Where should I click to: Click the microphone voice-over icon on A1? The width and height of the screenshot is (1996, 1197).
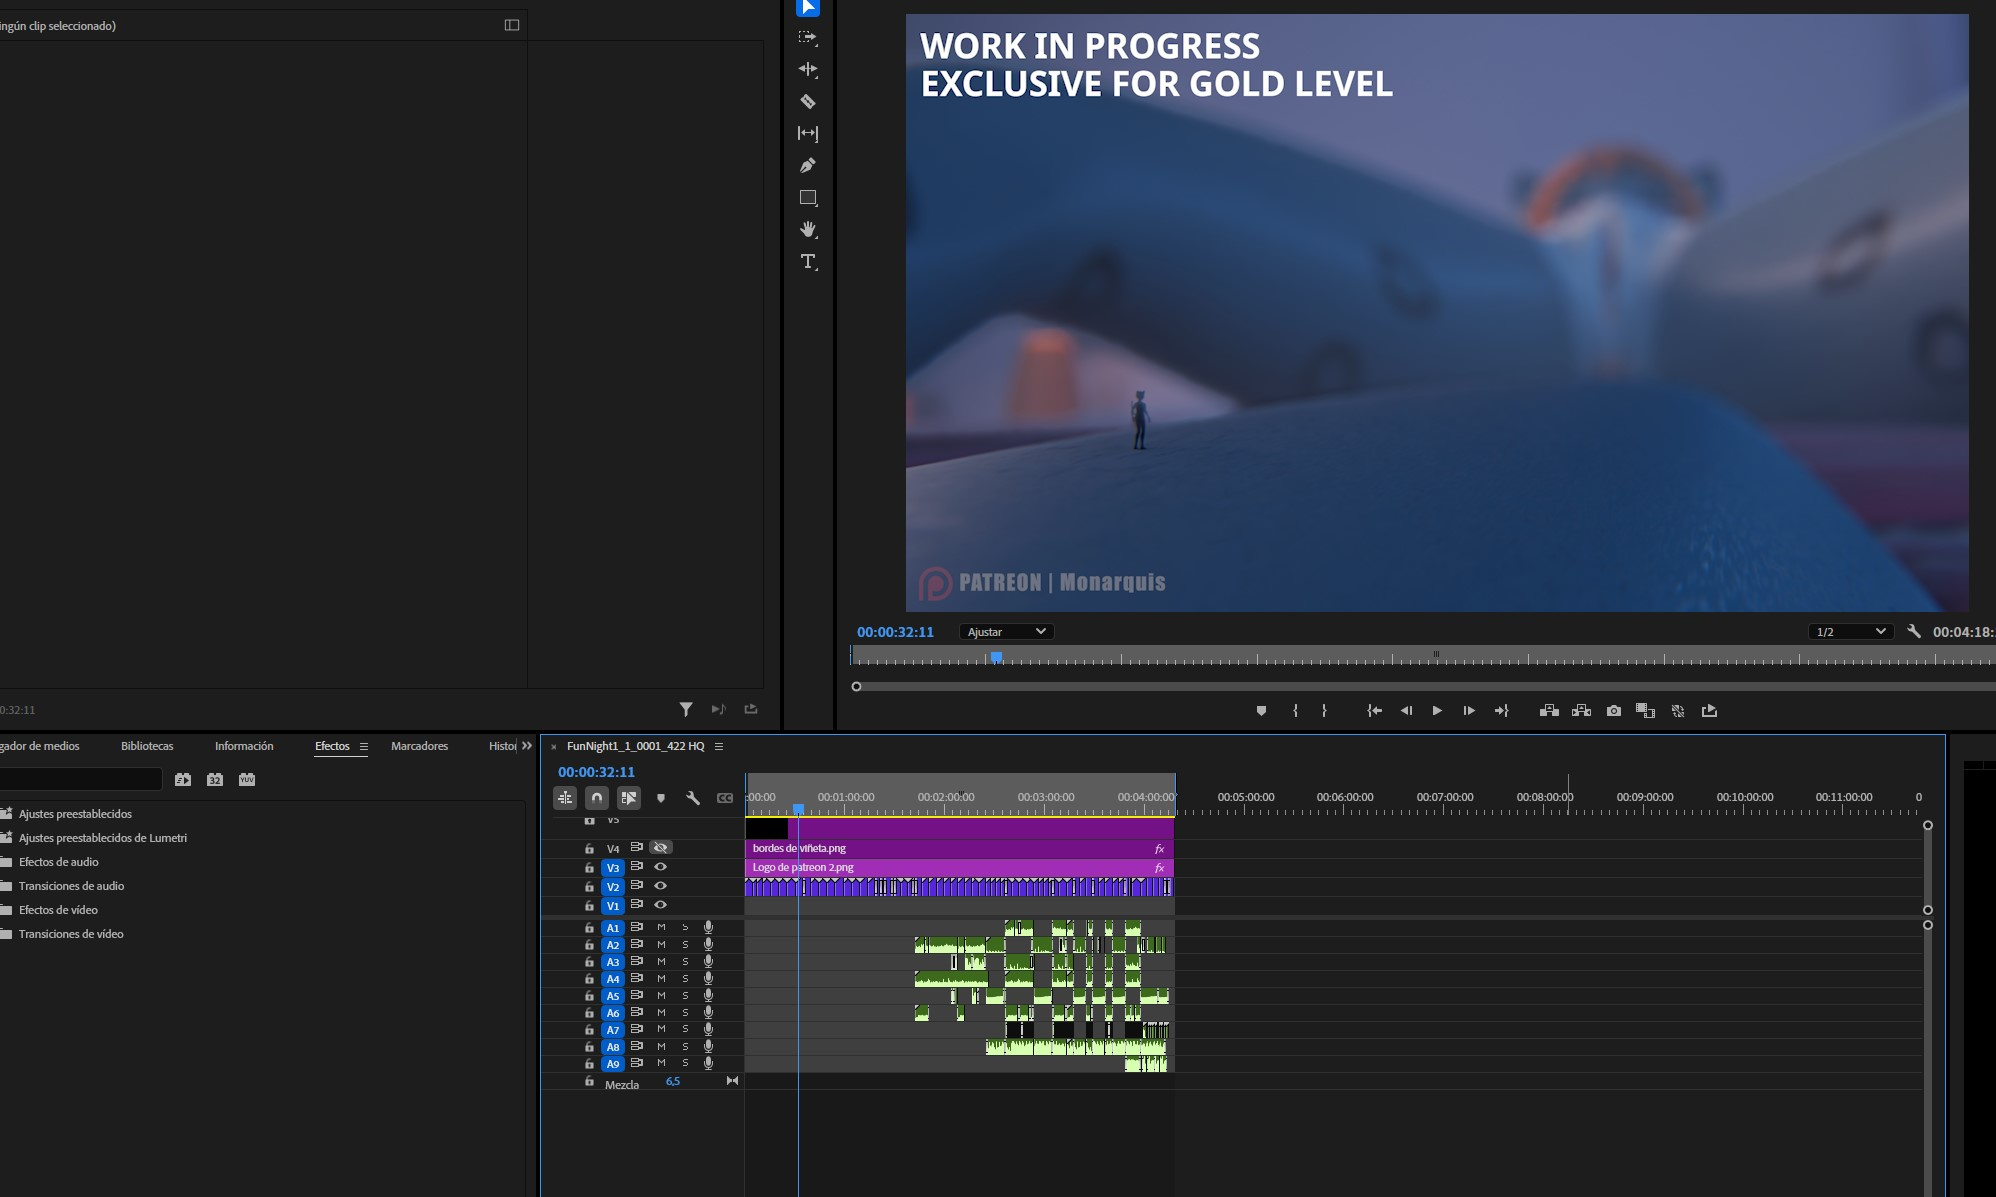pyautogui.click(x=708, y=928)
